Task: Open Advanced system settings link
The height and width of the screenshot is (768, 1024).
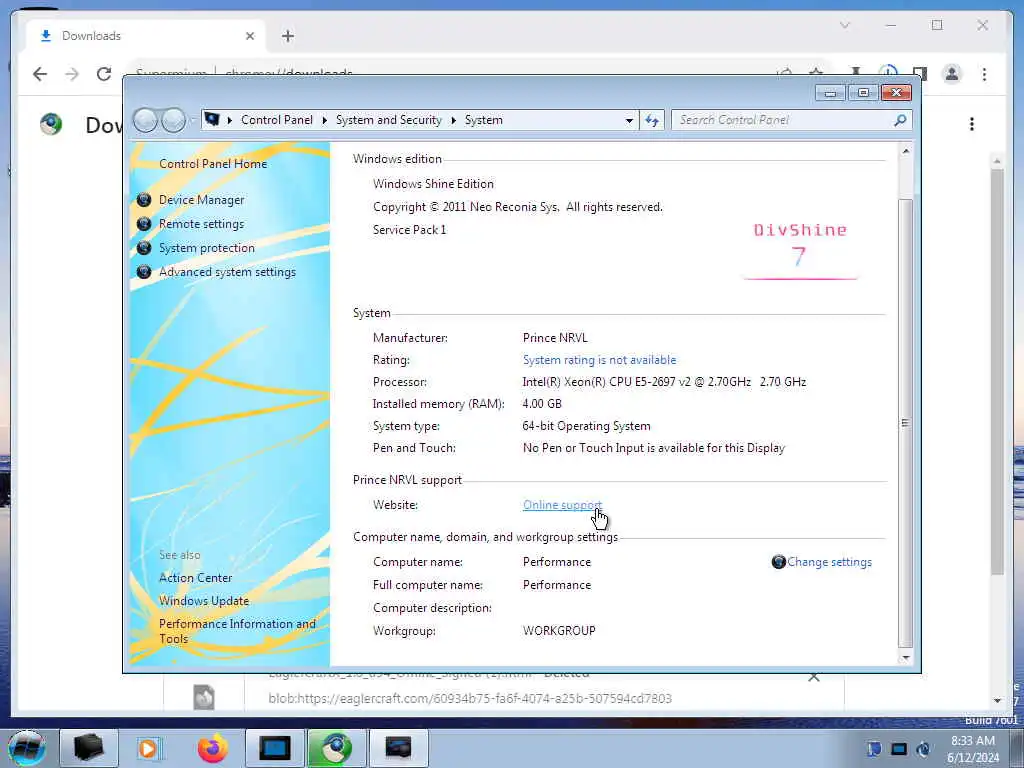Action: coord(227,272)
